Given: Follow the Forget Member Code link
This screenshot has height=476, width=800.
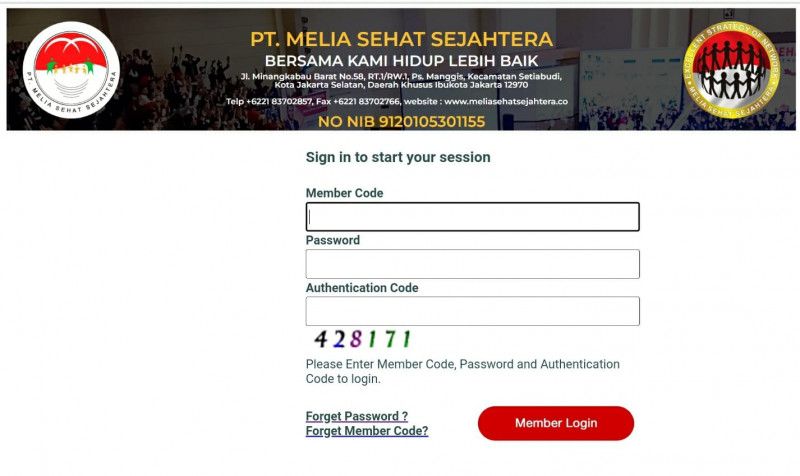Looking at the screenshot, I should click(x=367, y=431).
